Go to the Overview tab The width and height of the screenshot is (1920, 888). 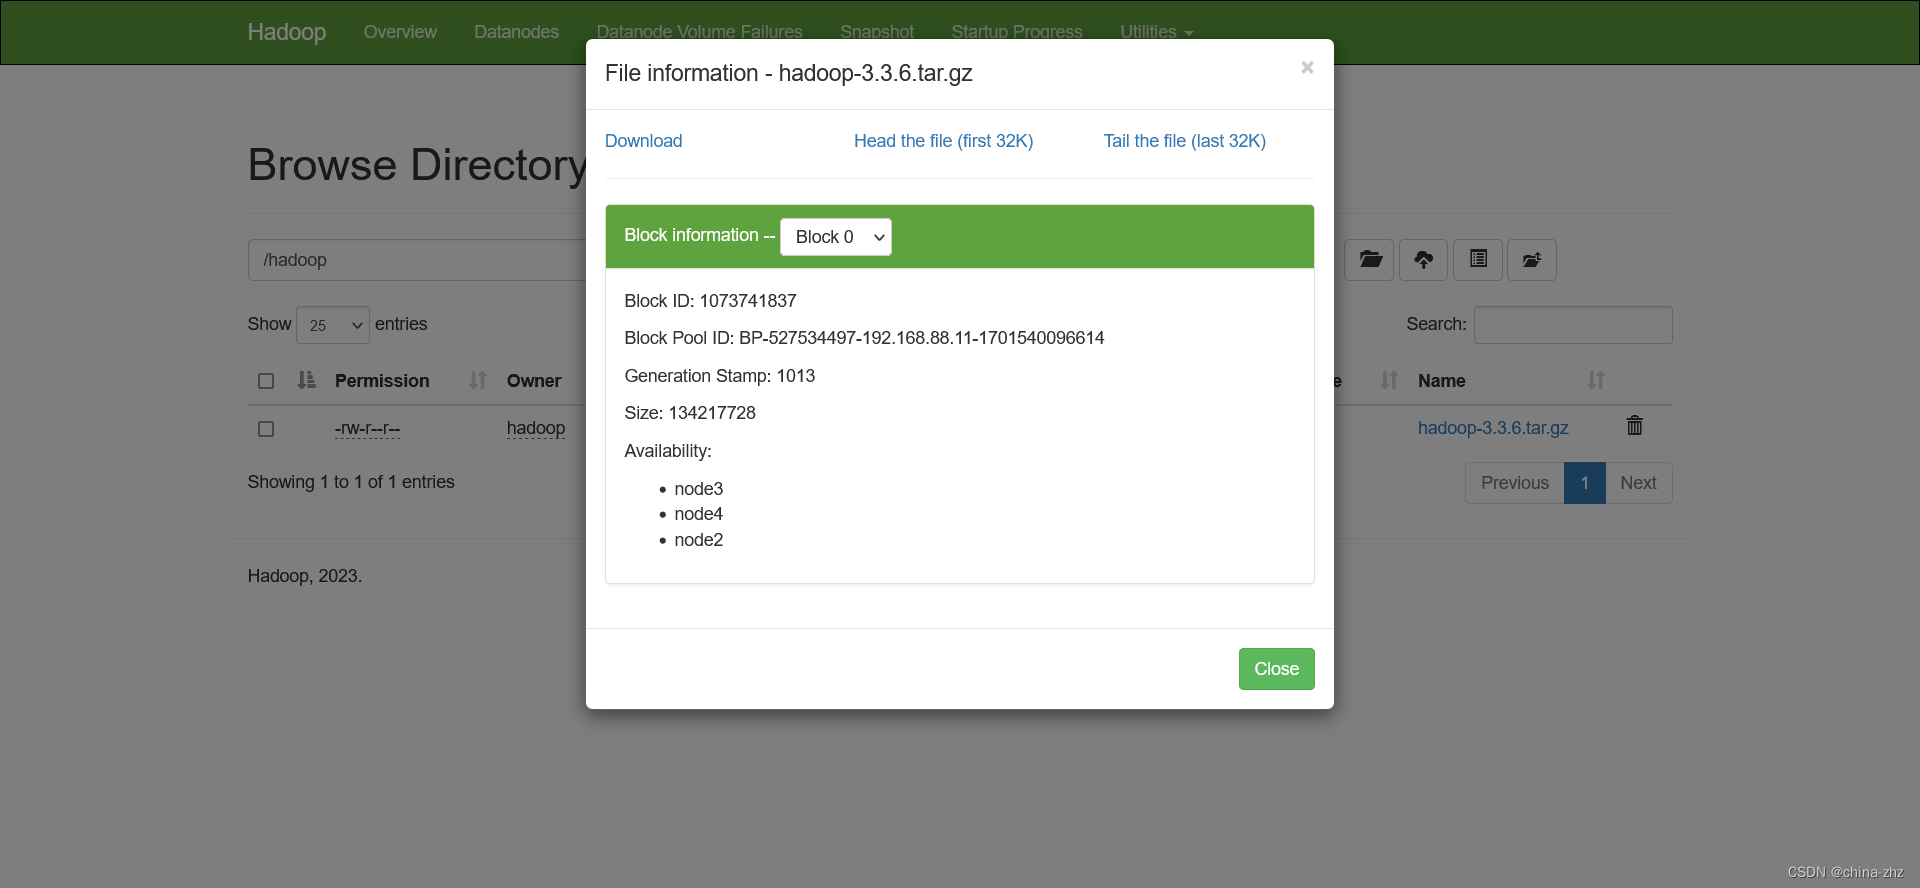[400, 32]
